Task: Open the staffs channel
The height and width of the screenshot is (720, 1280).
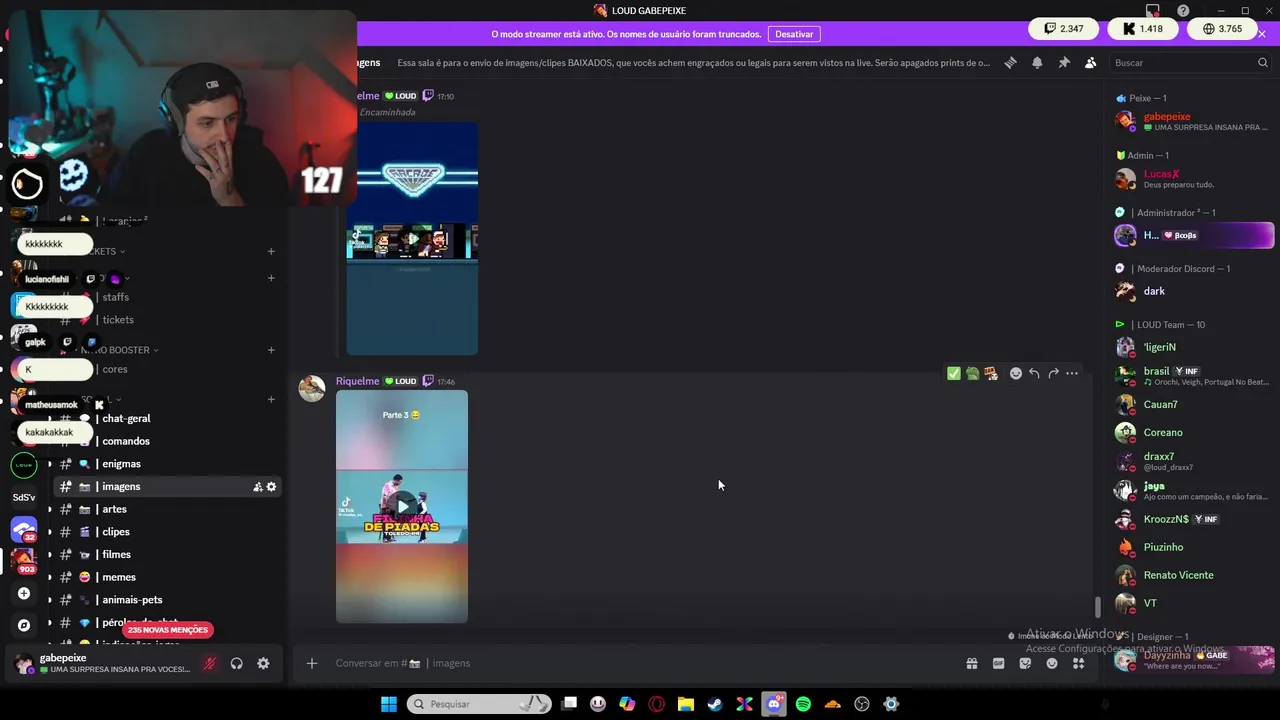Action: [165, 297]
